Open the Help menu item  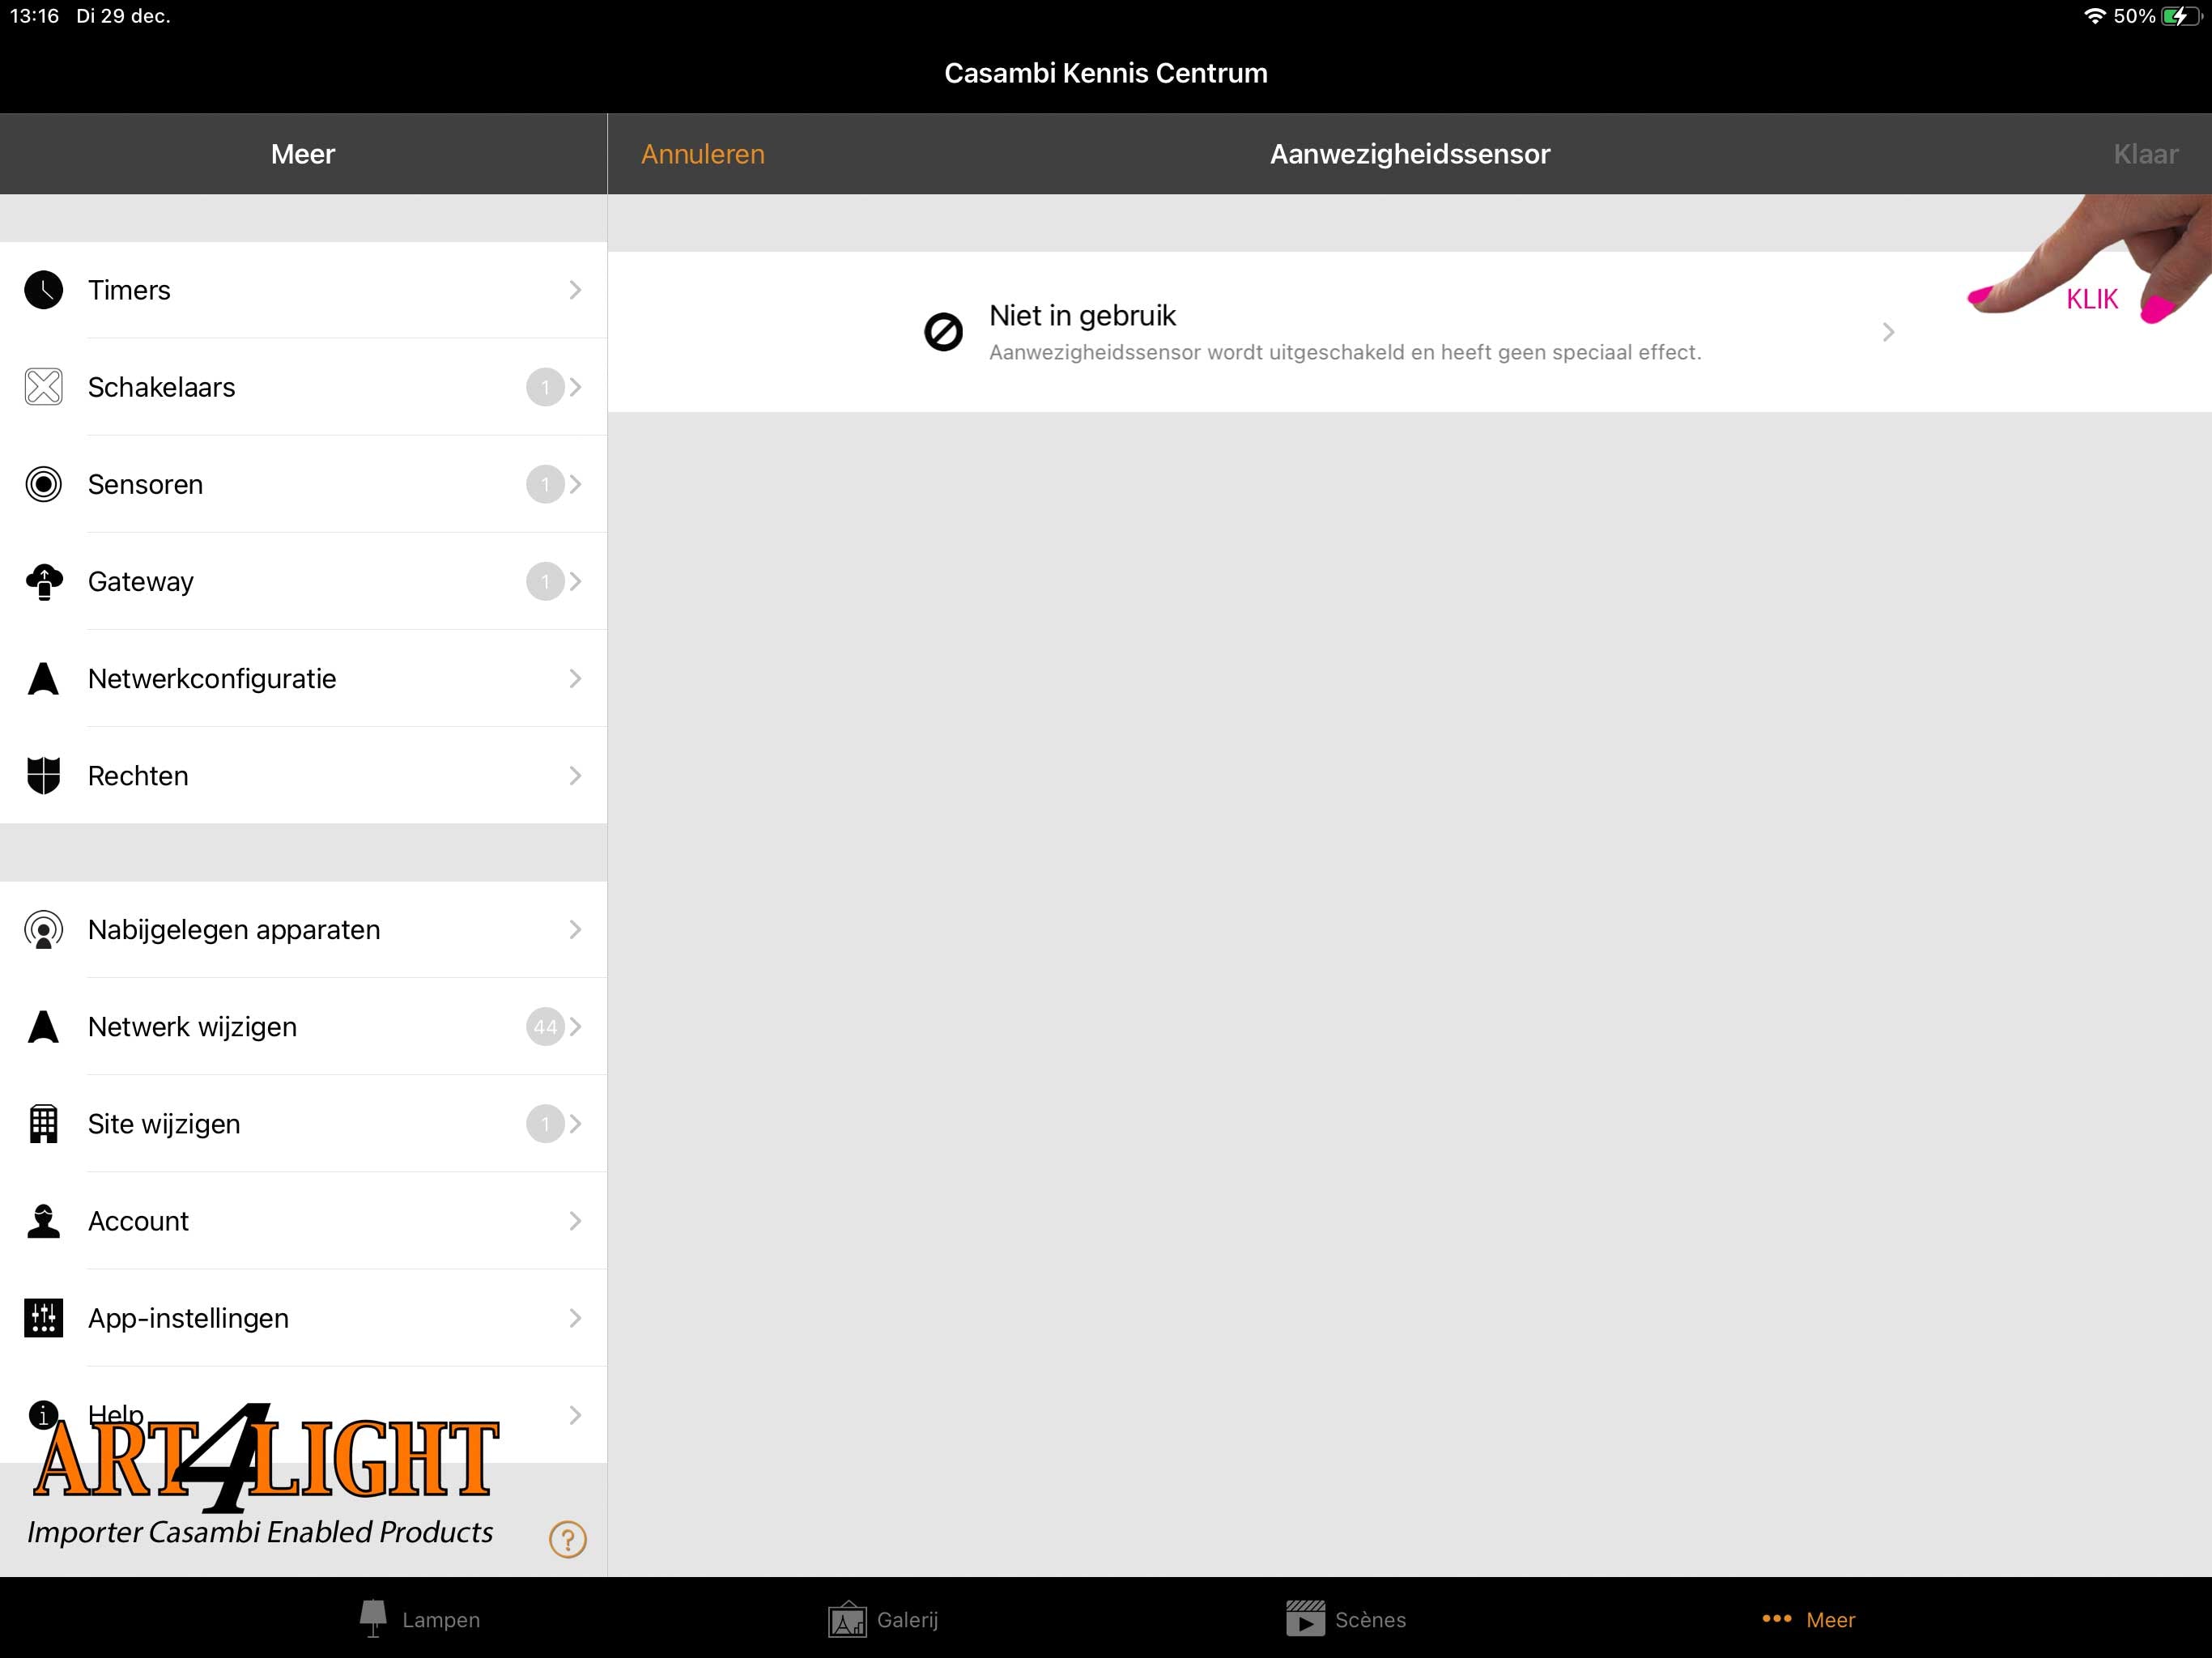pyautogui.click(x=117, y=1414)
